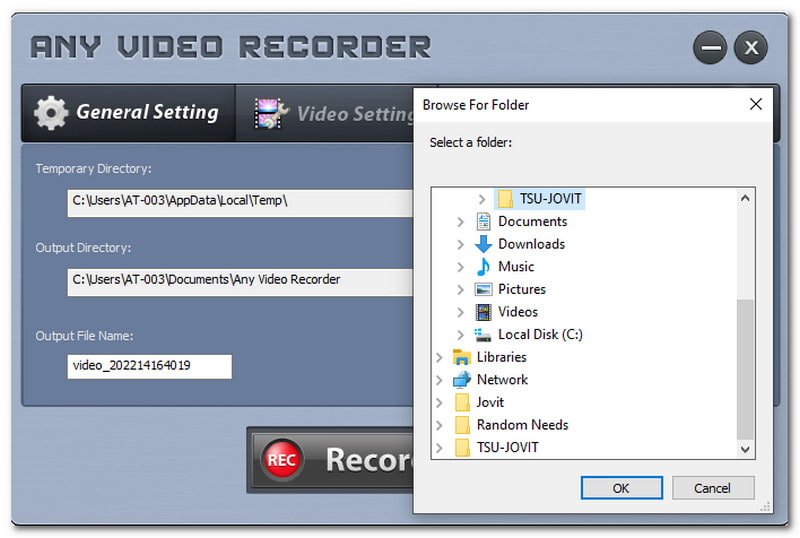Click the highlighted TSU-JOVIT folder icon
This screenshot has width=800, height=538.
(x=505, y=199)
